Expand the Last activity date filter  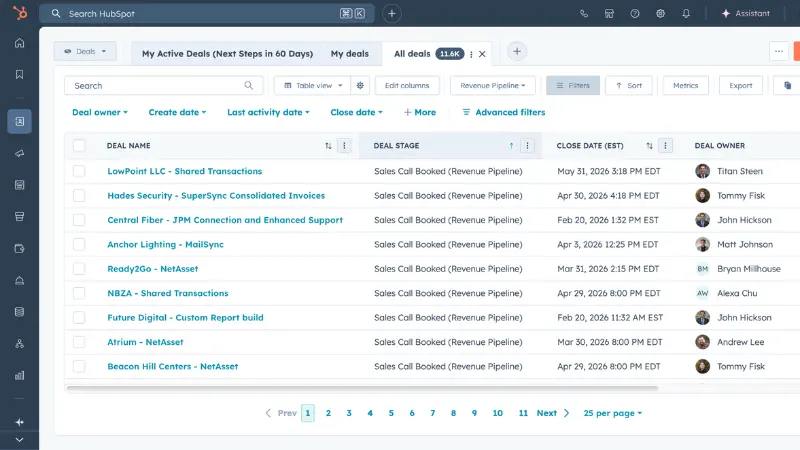[268, 112]
